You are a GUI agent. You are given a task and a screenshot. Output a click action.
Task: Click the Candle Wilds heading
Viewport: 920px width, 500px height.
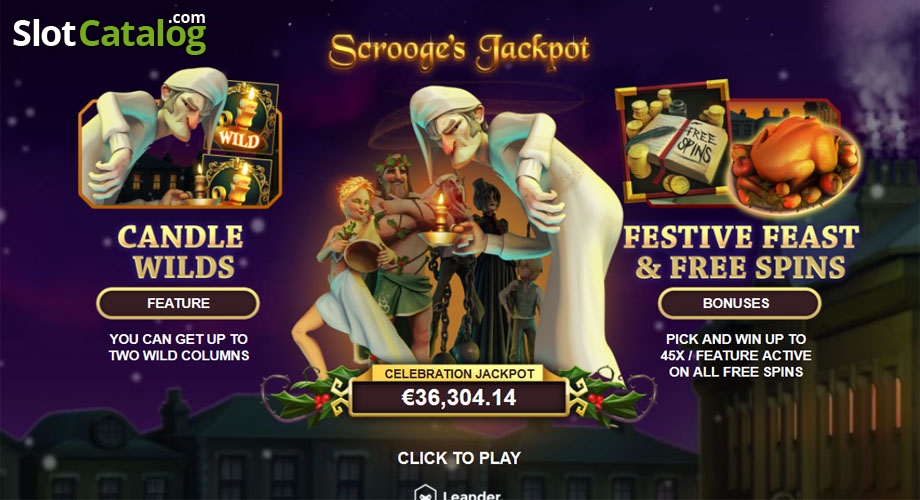point(182,252)
